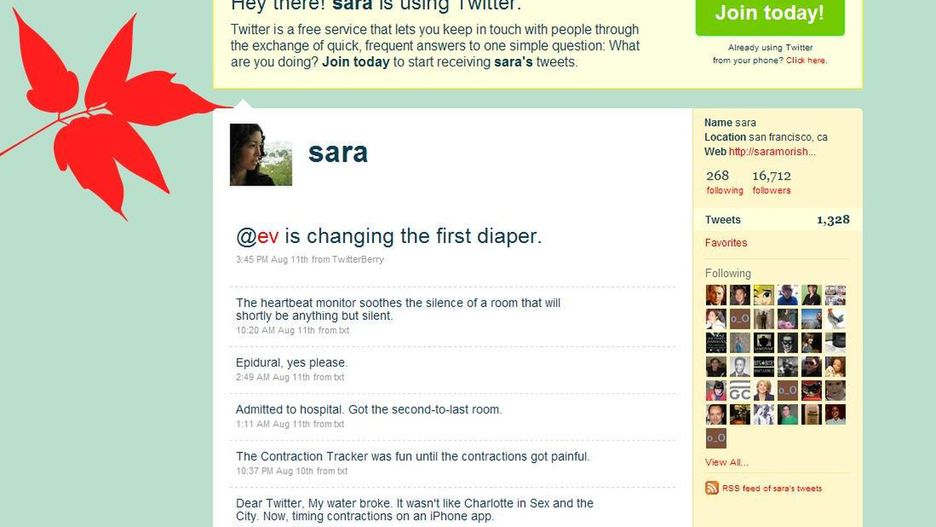Open the GC logo avatar in Following
The height and width of the screenshot is (527, 936).
point(740,390)
